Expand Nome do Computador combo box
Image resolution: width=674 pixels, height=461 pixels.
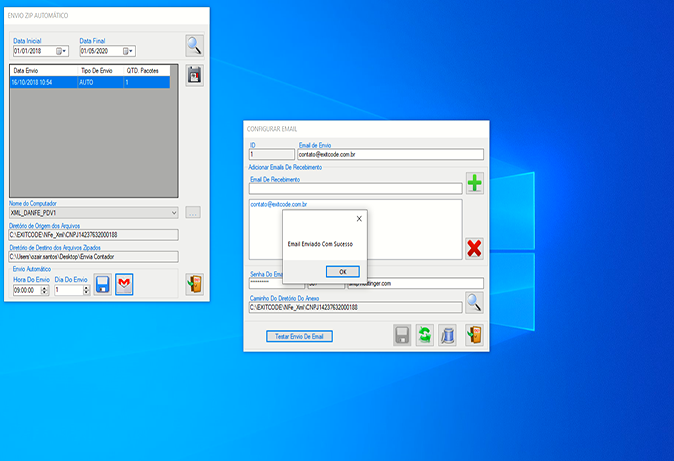pos(174,213)
